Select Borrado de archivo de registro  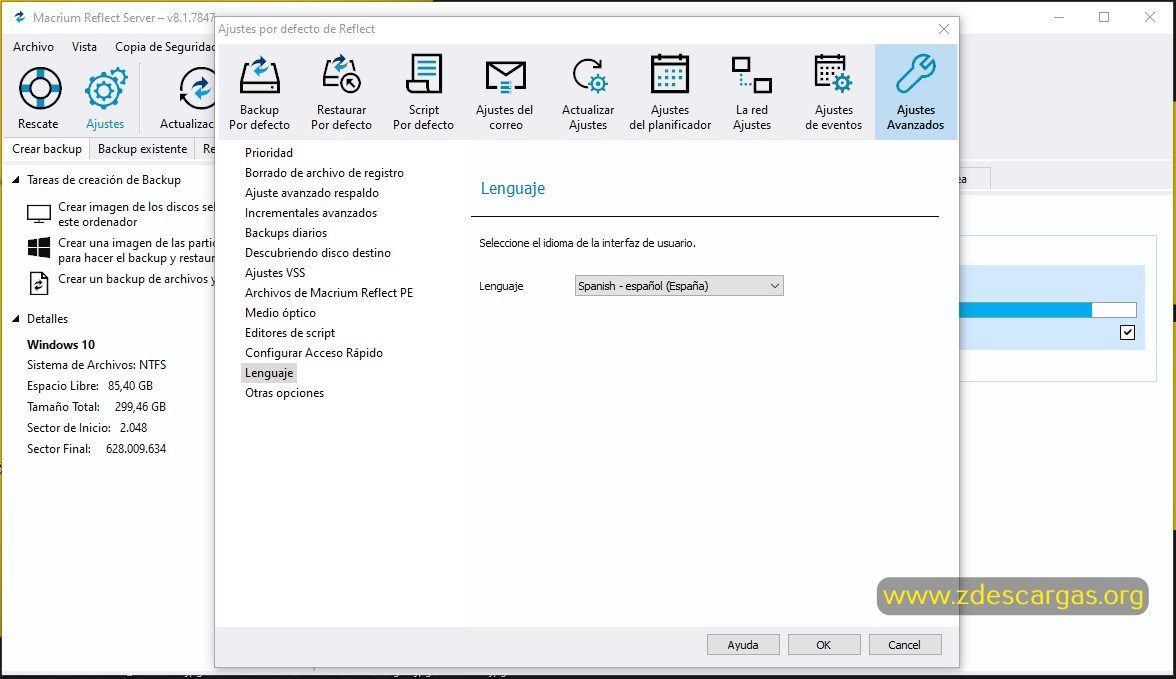click(x=324, y=173)
